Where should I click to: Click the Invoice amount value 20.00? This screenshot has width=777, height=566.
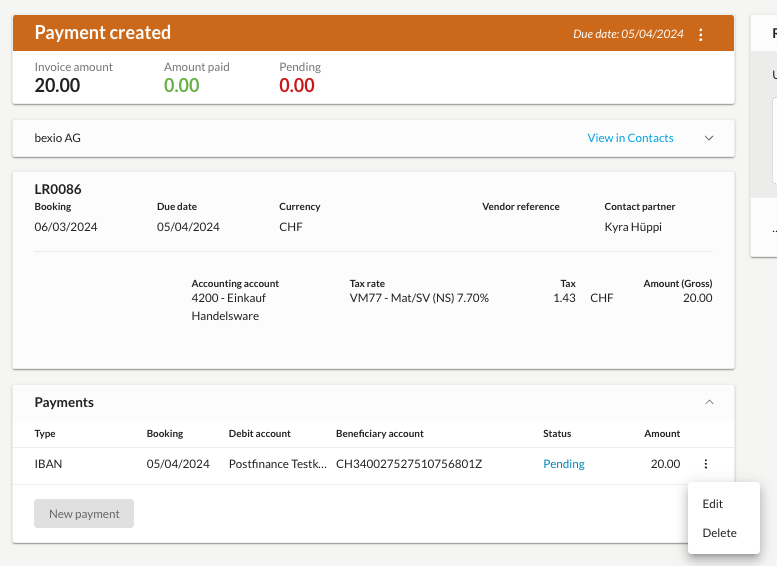pyautogui.click(x=57, y=85)
